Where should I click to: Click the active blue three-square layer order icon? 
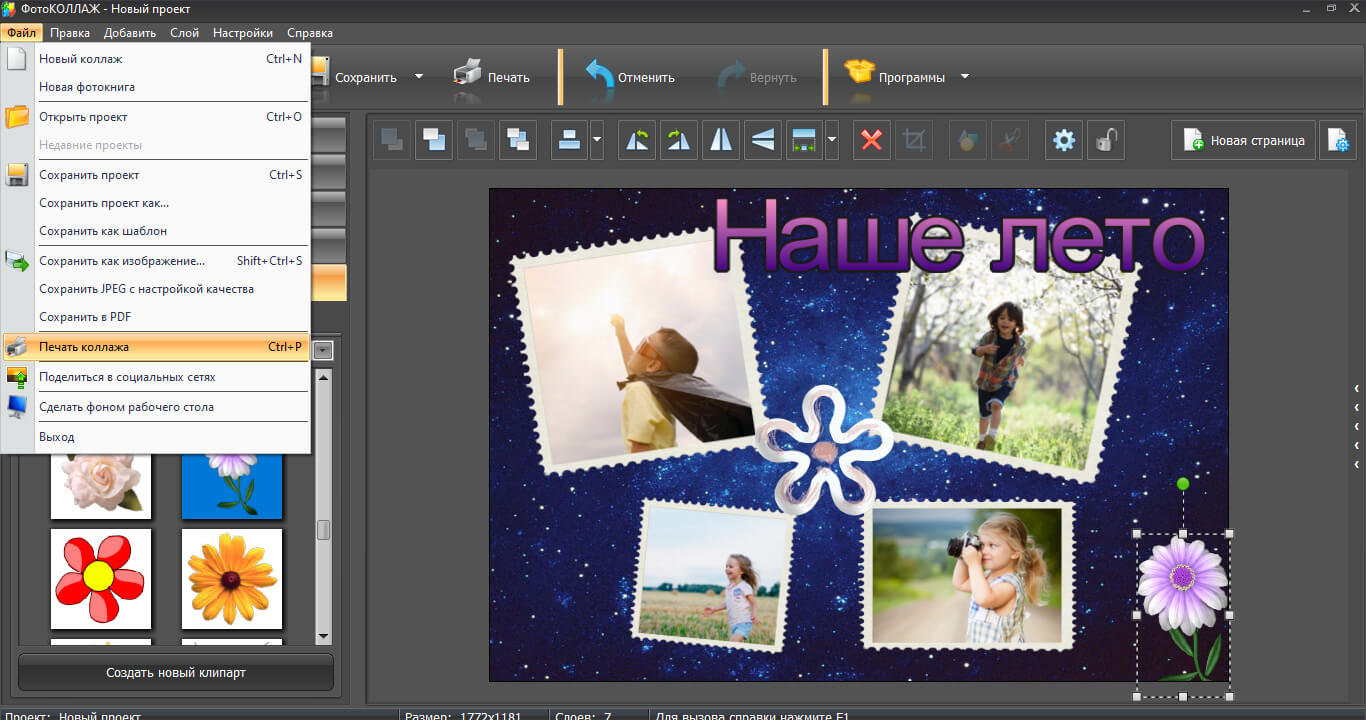518,140
